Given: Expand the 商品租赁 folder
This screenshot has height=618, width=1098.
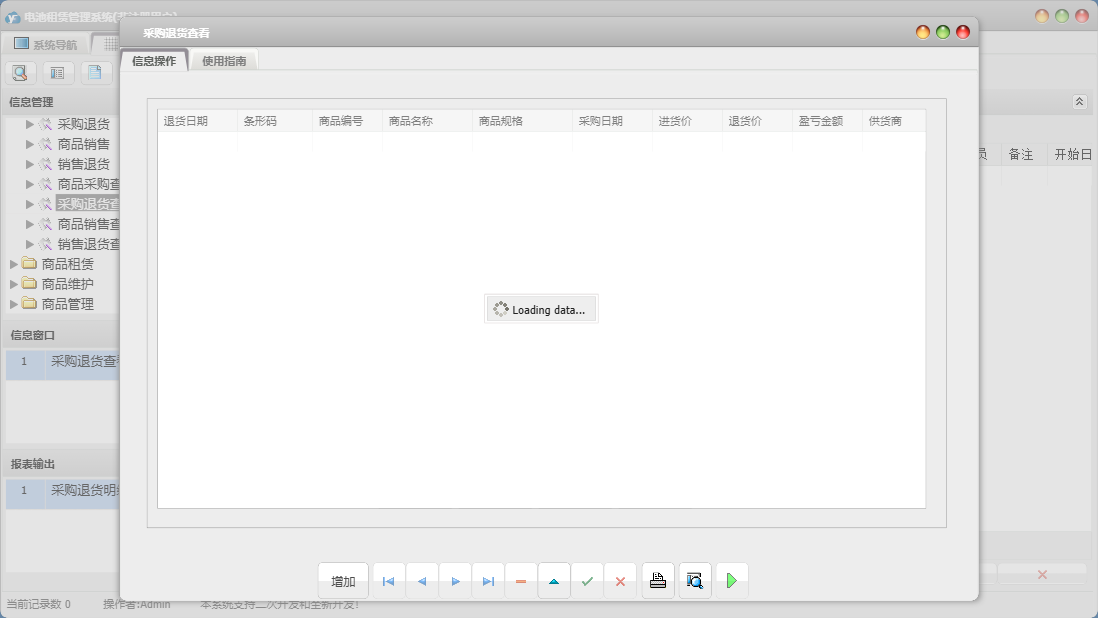Looking at the screenshot, I should pyautogui.click(x=14, y=264).
